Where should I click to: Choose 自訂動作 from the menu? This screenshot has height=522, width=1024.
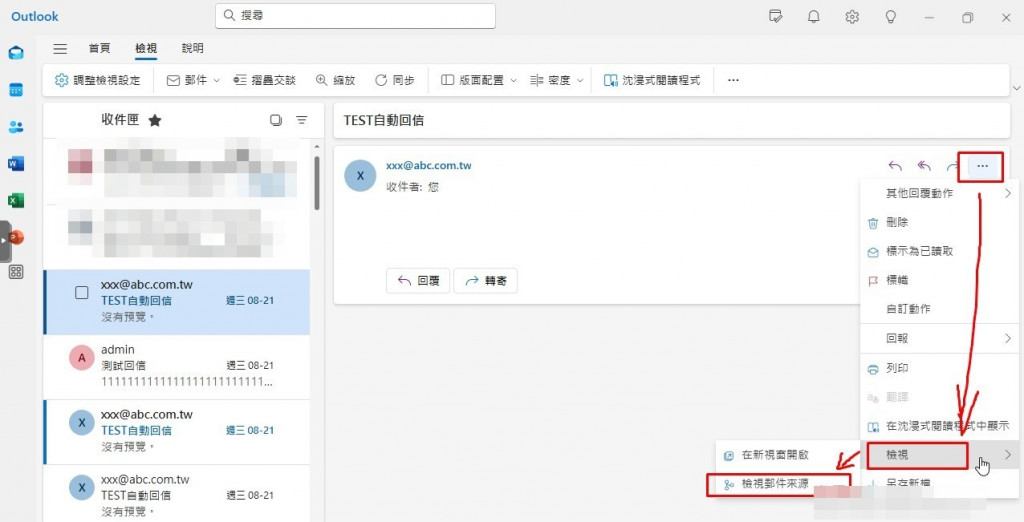click(939, 309)
